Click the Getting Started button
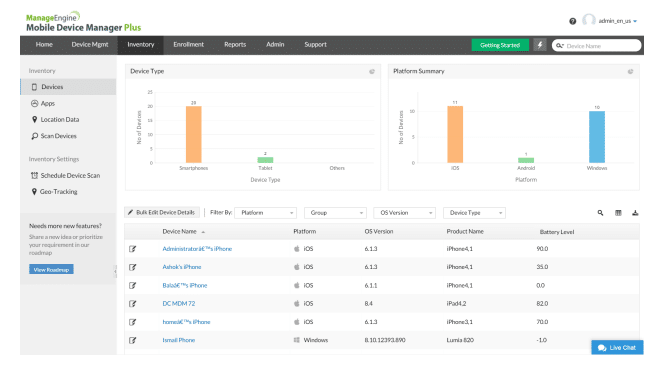This screenshot has width=664, height=383. click(500, 45)
